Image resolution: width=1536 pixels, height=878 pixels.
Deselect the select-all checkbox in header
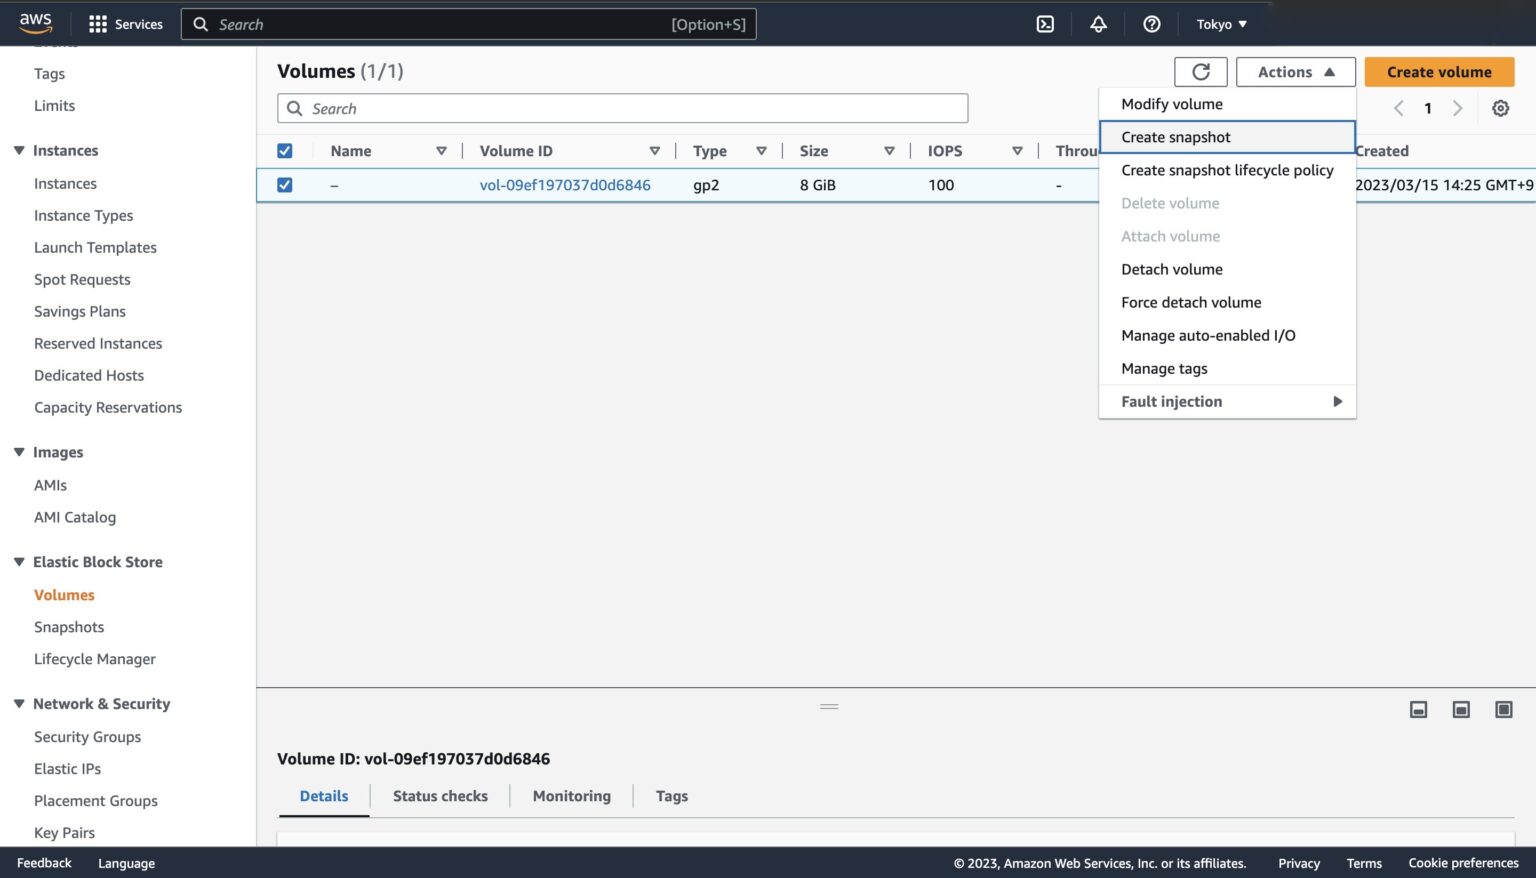(x=285, y=149)
